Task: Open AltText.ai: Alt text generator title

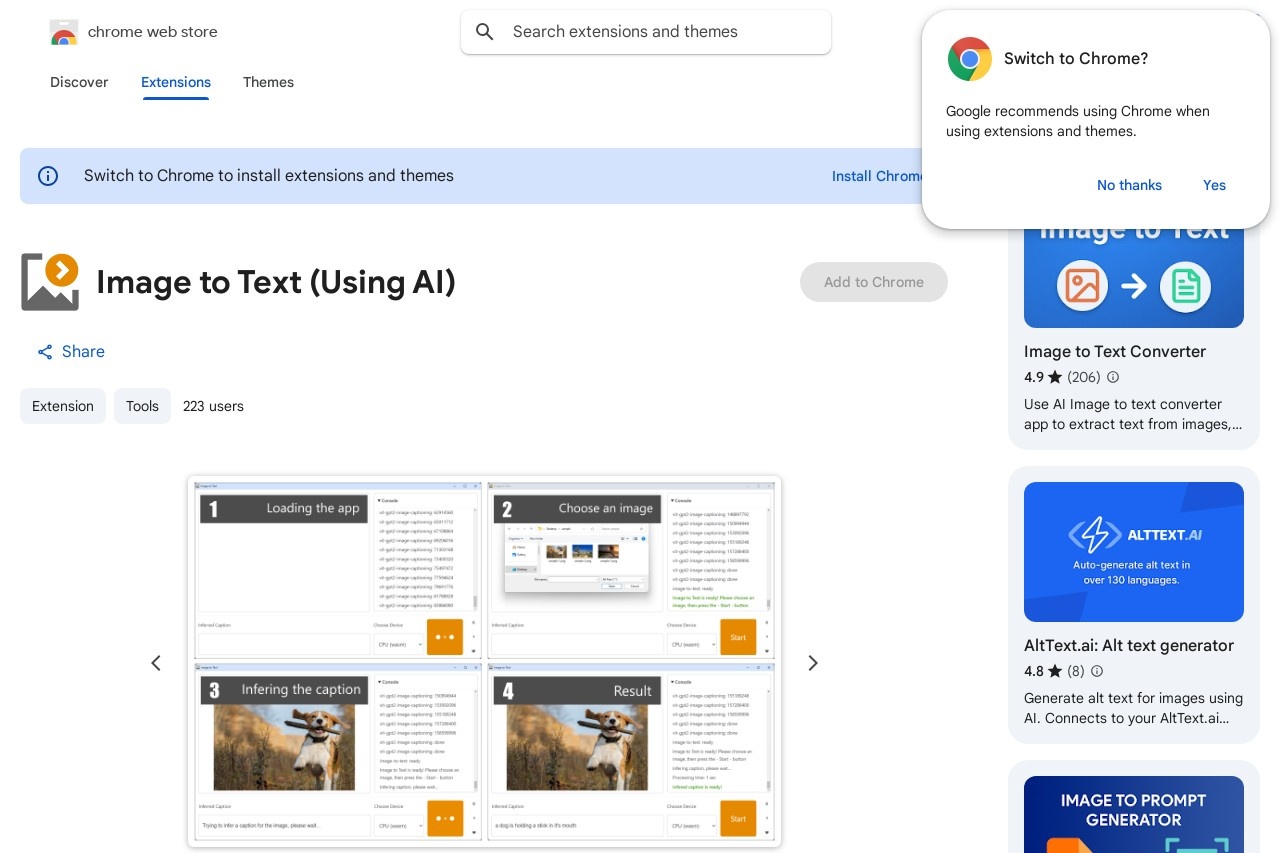Action: coord(1129,646)
